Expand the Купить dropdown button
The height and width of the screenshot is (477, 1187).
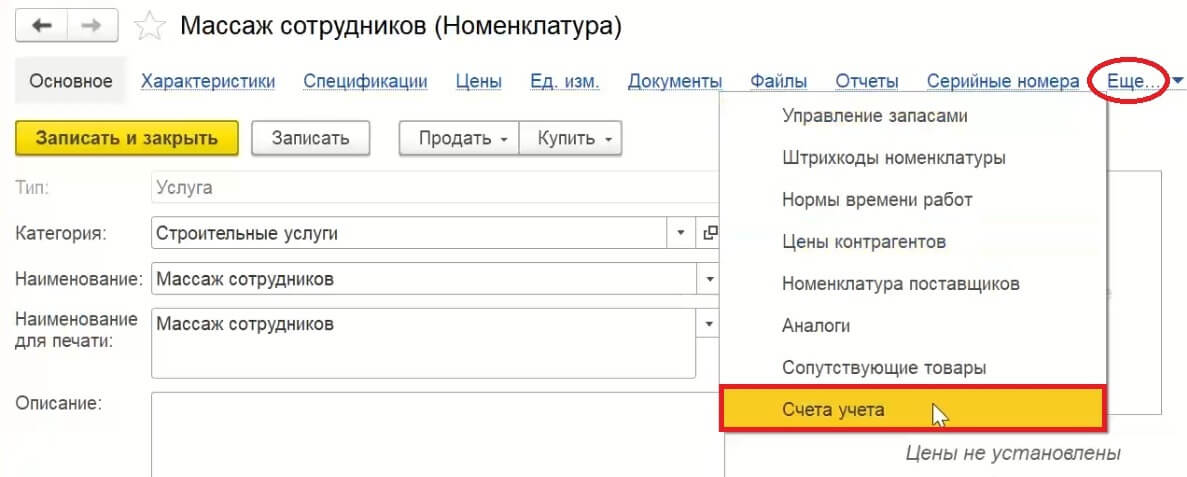[x=571, y=139]
